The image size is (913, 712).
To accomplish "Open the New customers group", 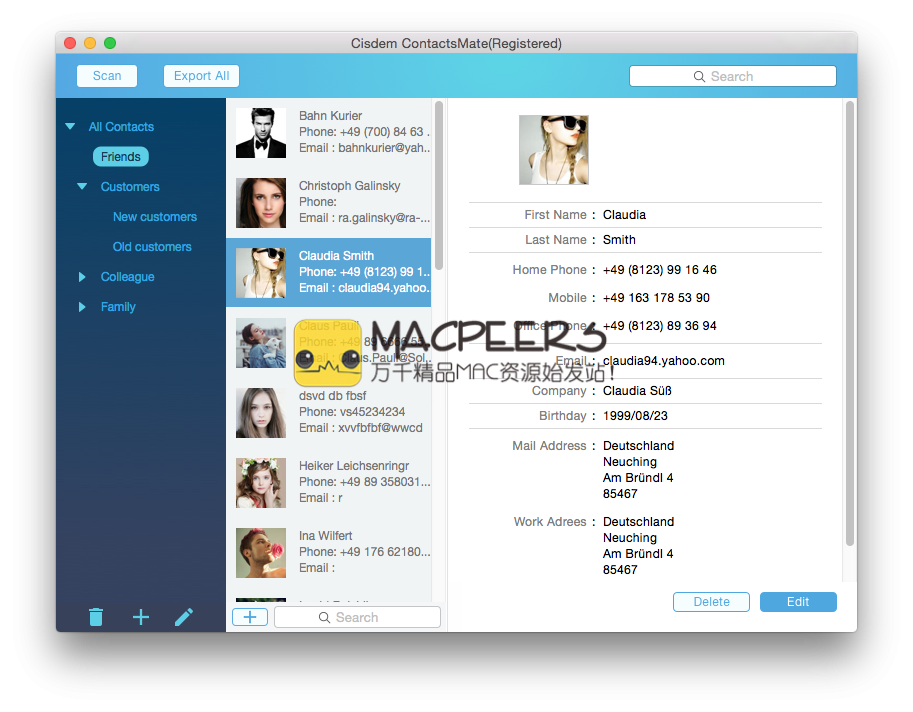I will tap(155, 217).
